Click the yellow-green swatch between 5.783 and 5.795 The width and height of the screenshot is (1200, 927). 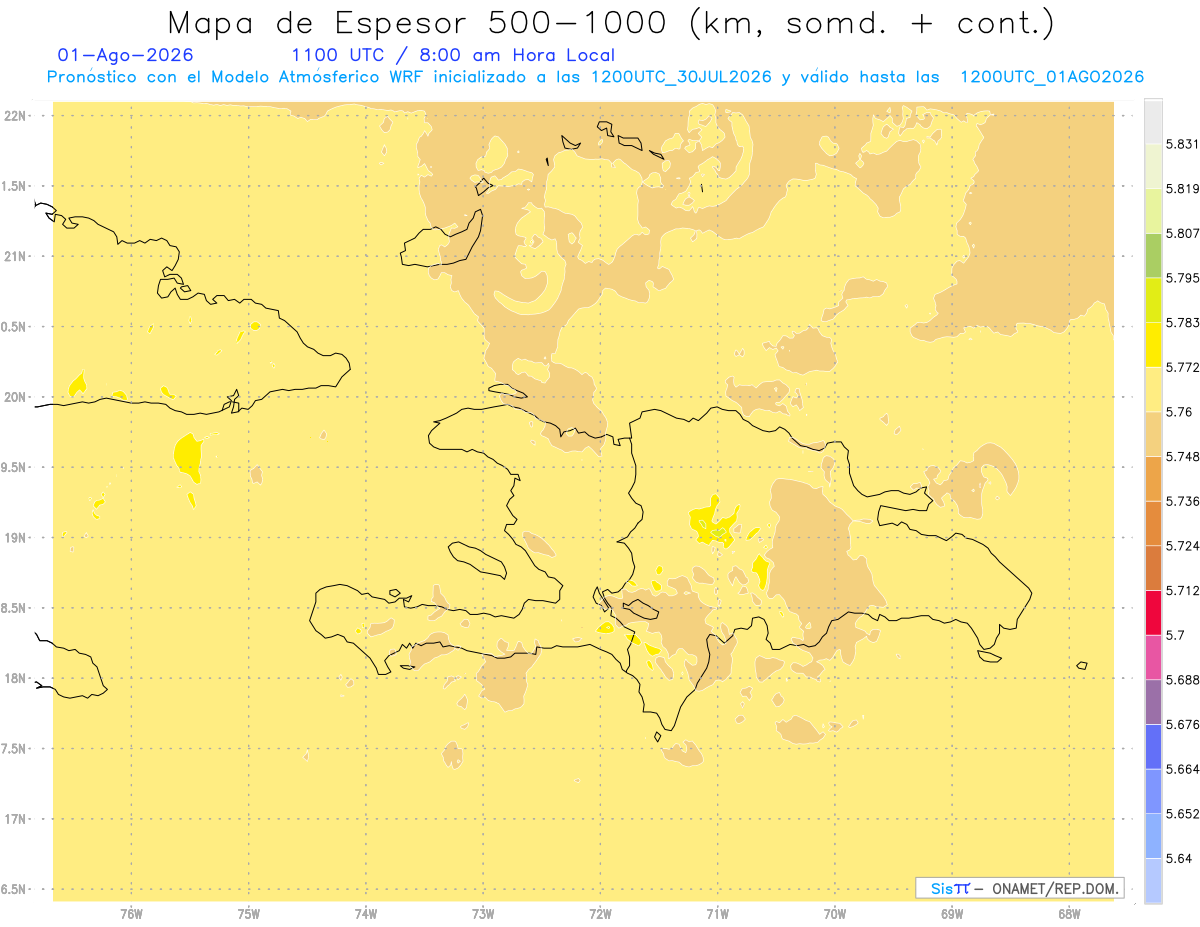[1153, 300]
